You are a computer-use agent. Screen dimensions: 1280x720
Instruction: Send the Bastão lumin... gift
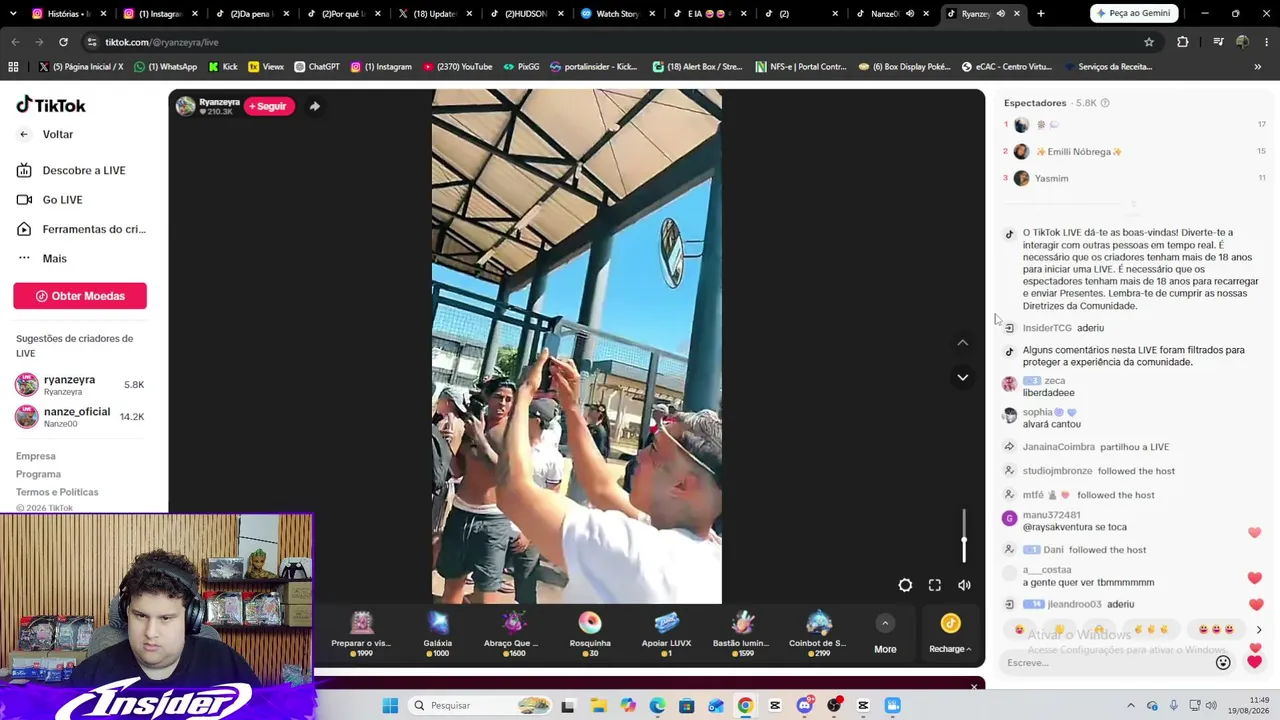coord(741,635)
